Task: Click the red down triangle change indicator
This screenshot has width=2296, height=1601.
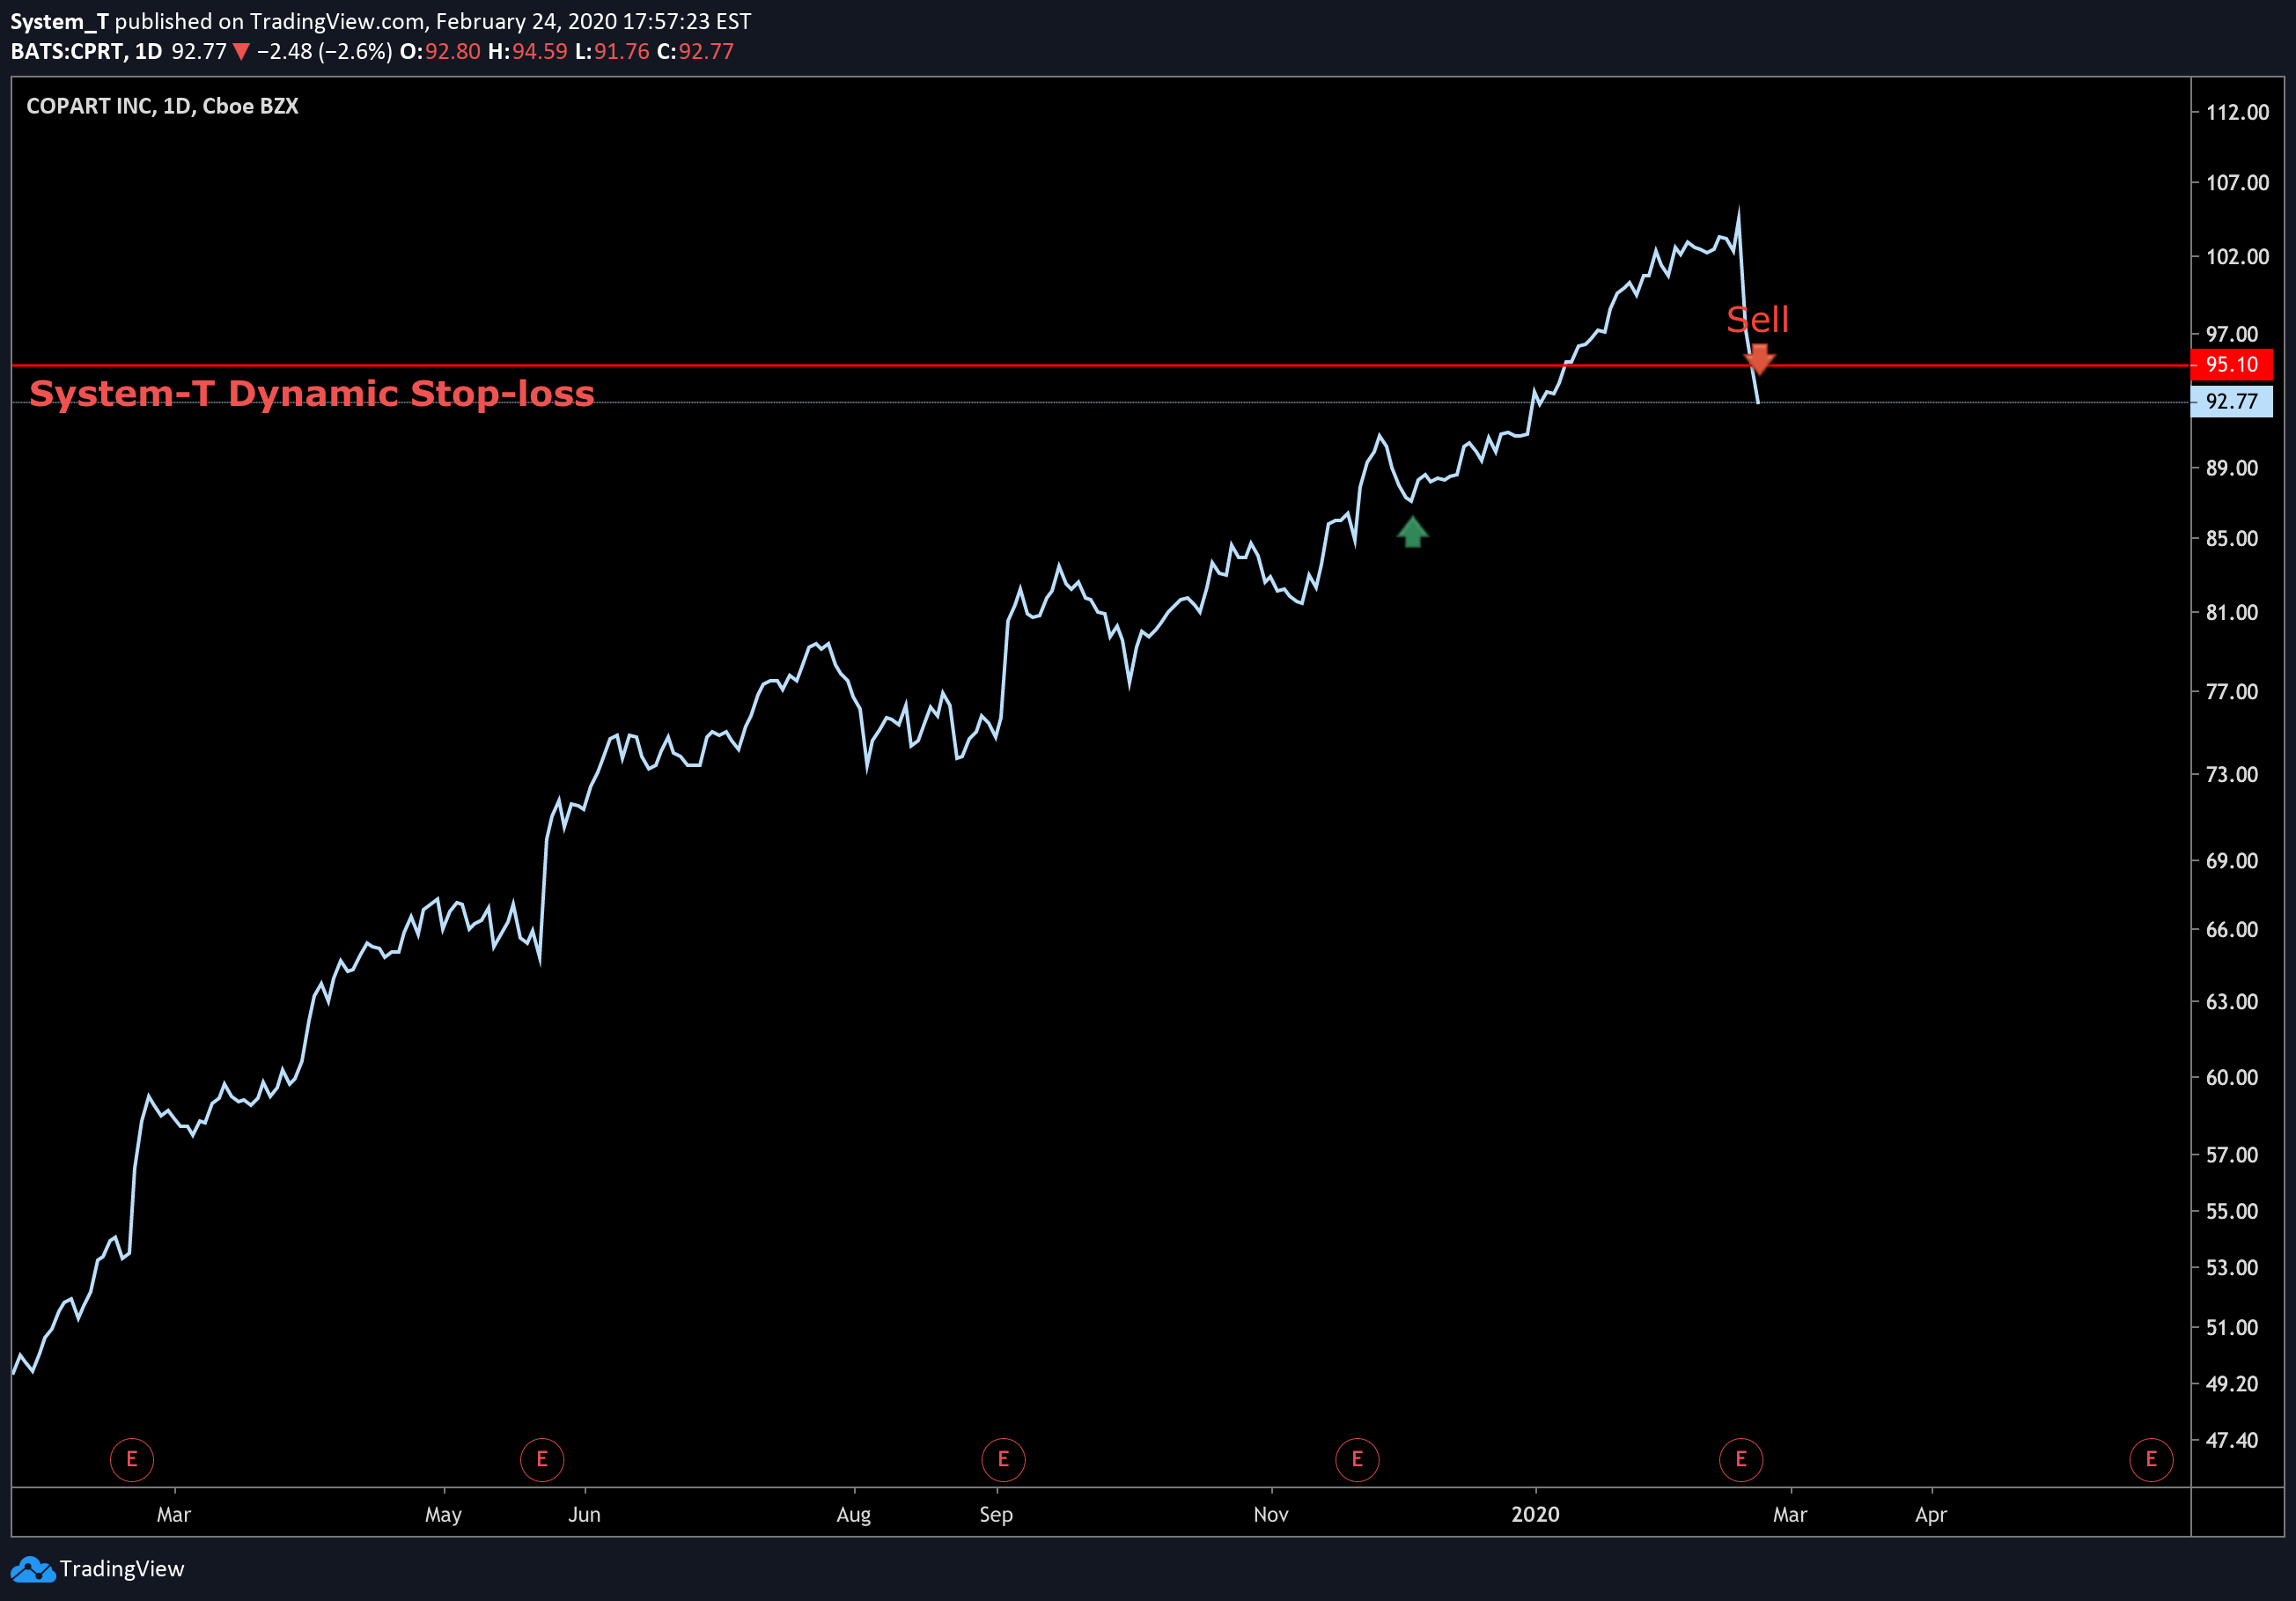Action: point(241,52)
